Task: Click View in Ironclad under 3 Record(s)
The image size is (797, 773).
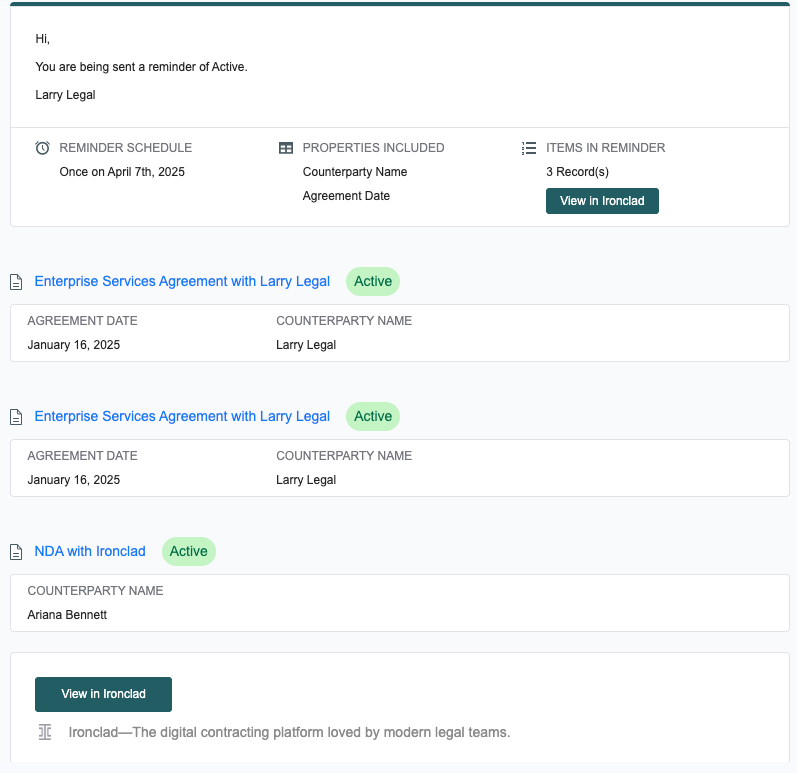Action: click(x=602, y=201)
